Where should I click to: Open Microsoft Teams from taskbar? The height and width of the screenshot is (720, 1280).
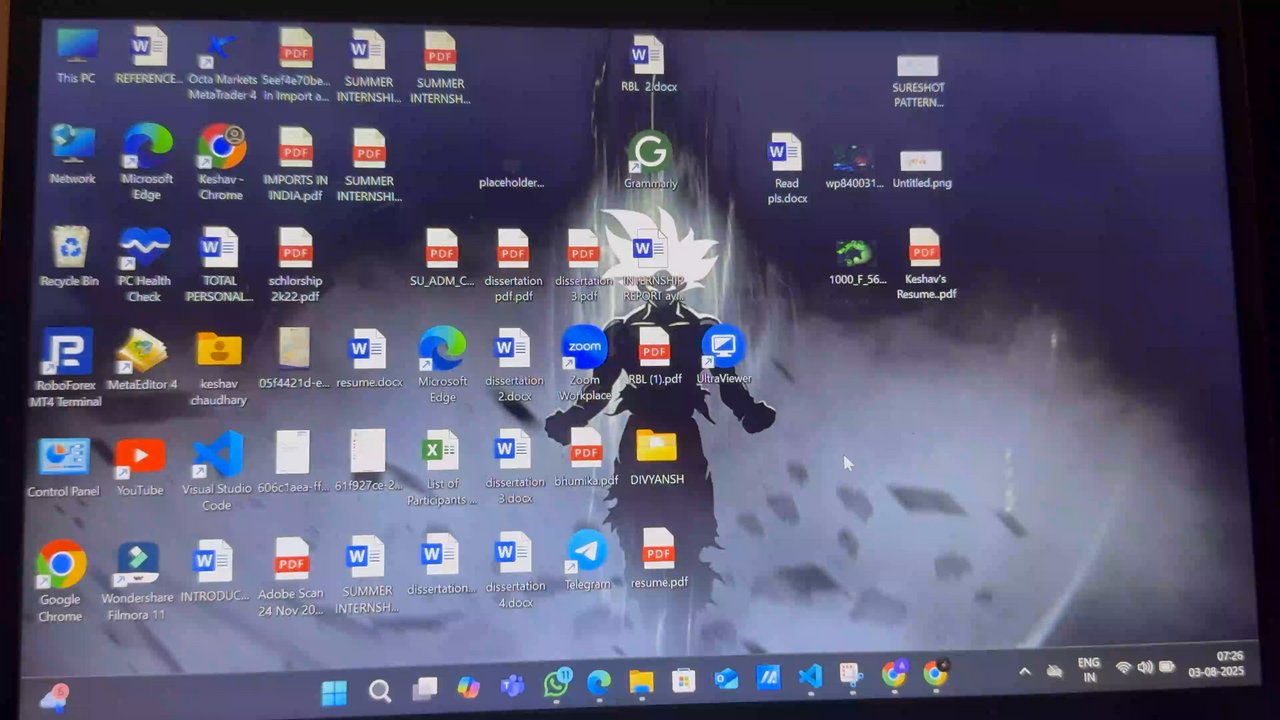coord(512,687)
